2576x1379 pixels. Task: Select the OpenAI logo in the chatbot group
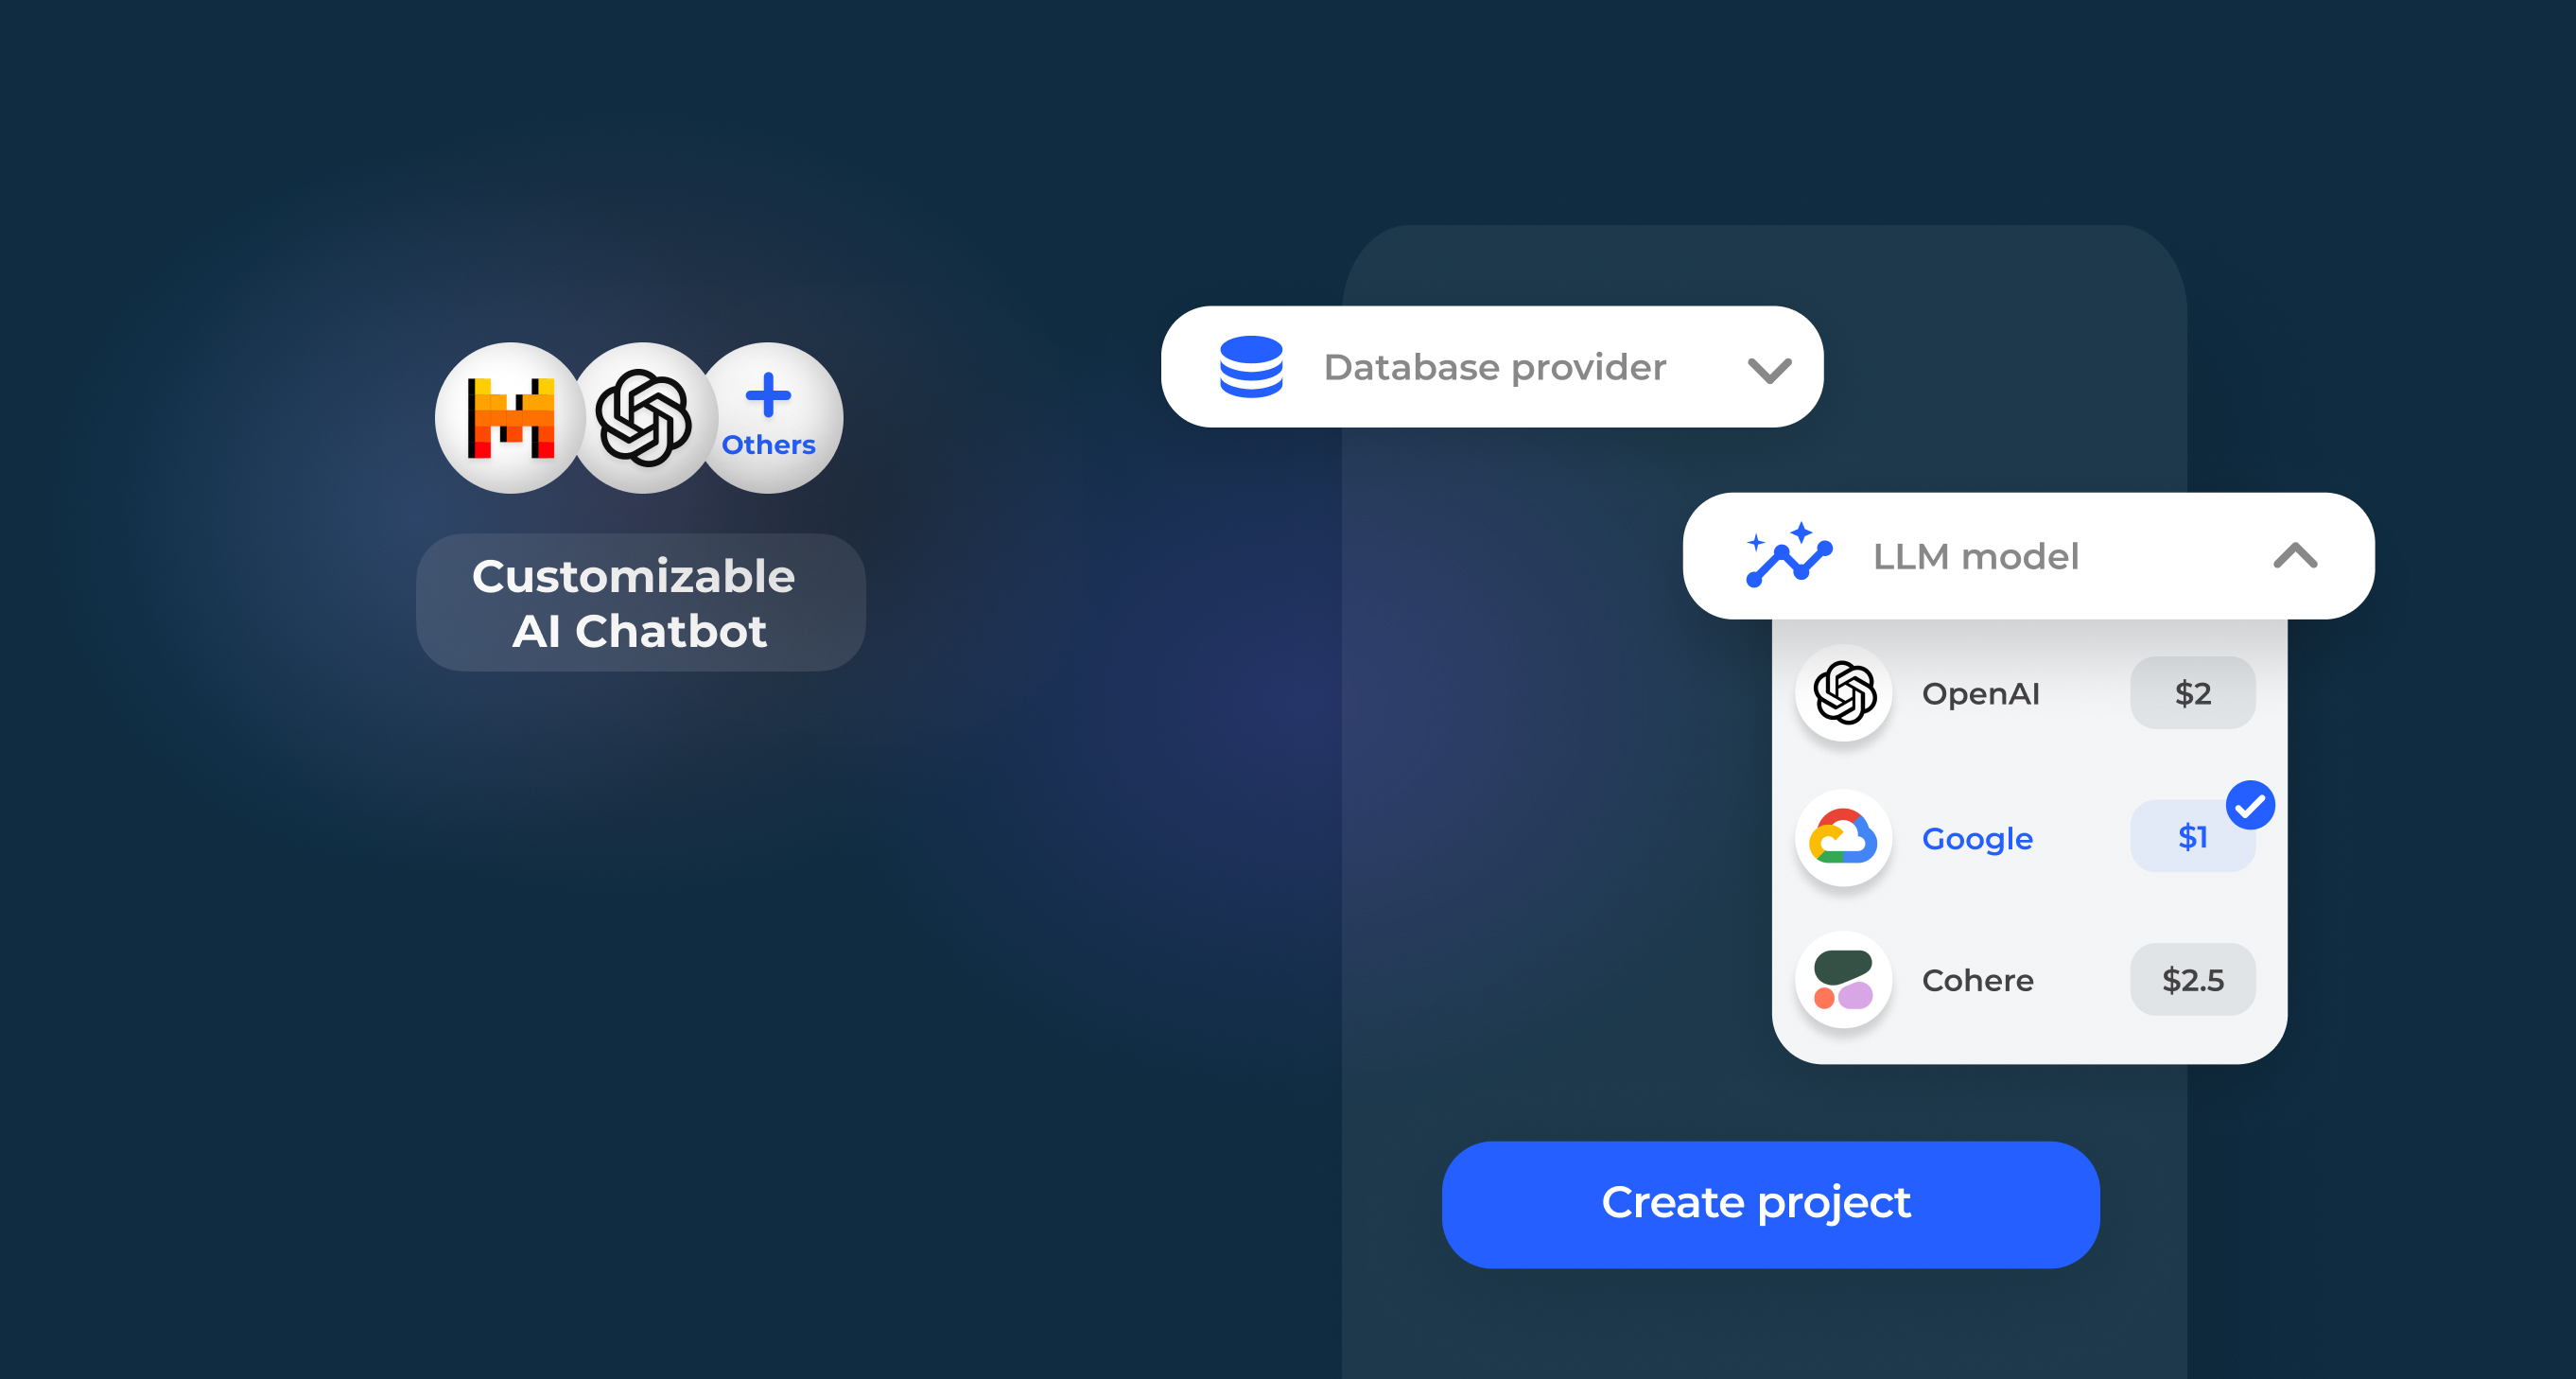tap(643, 418)
